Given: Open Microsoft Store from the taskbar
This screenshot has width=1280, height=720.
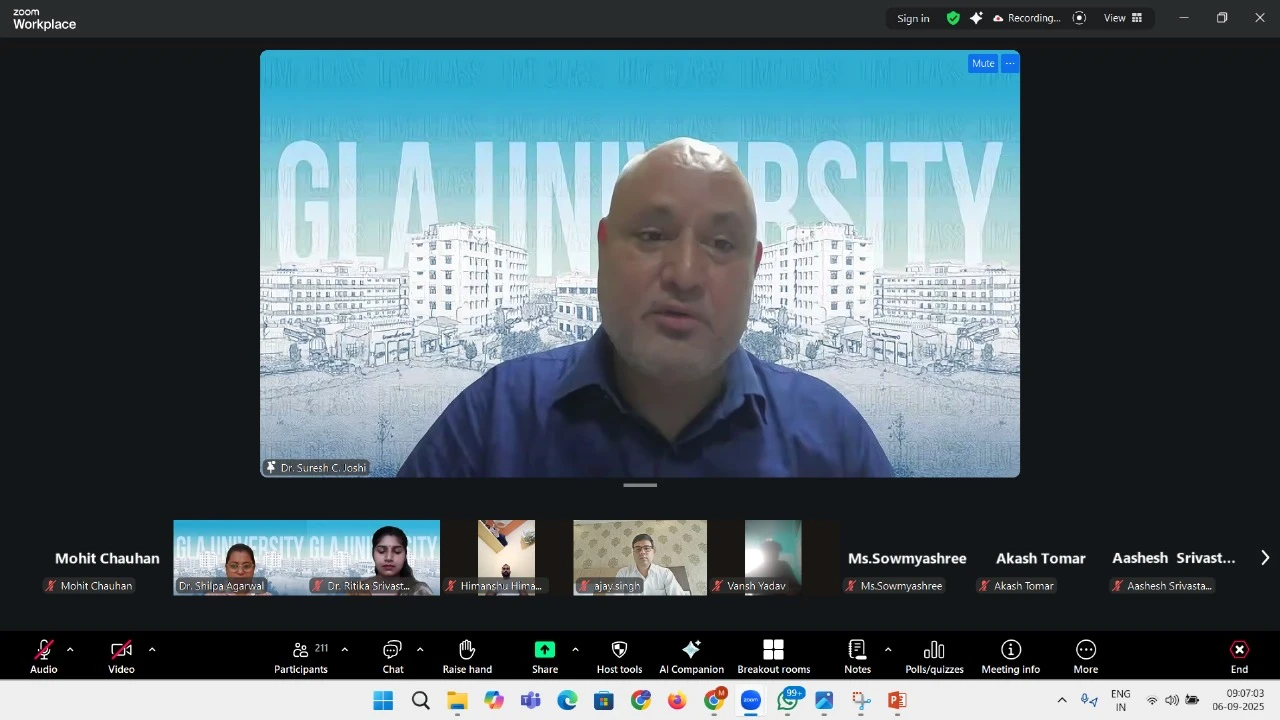Looking at the screenshot, I should (x=604, y=701).
